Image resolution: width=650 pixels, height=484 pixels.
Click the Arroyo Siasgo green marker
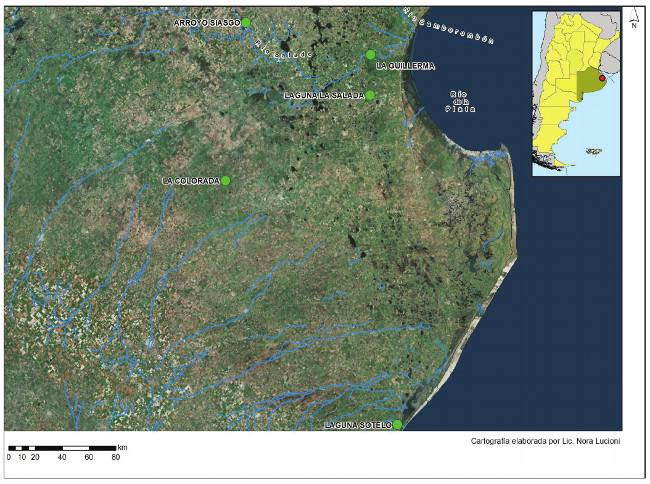point(246,22)
